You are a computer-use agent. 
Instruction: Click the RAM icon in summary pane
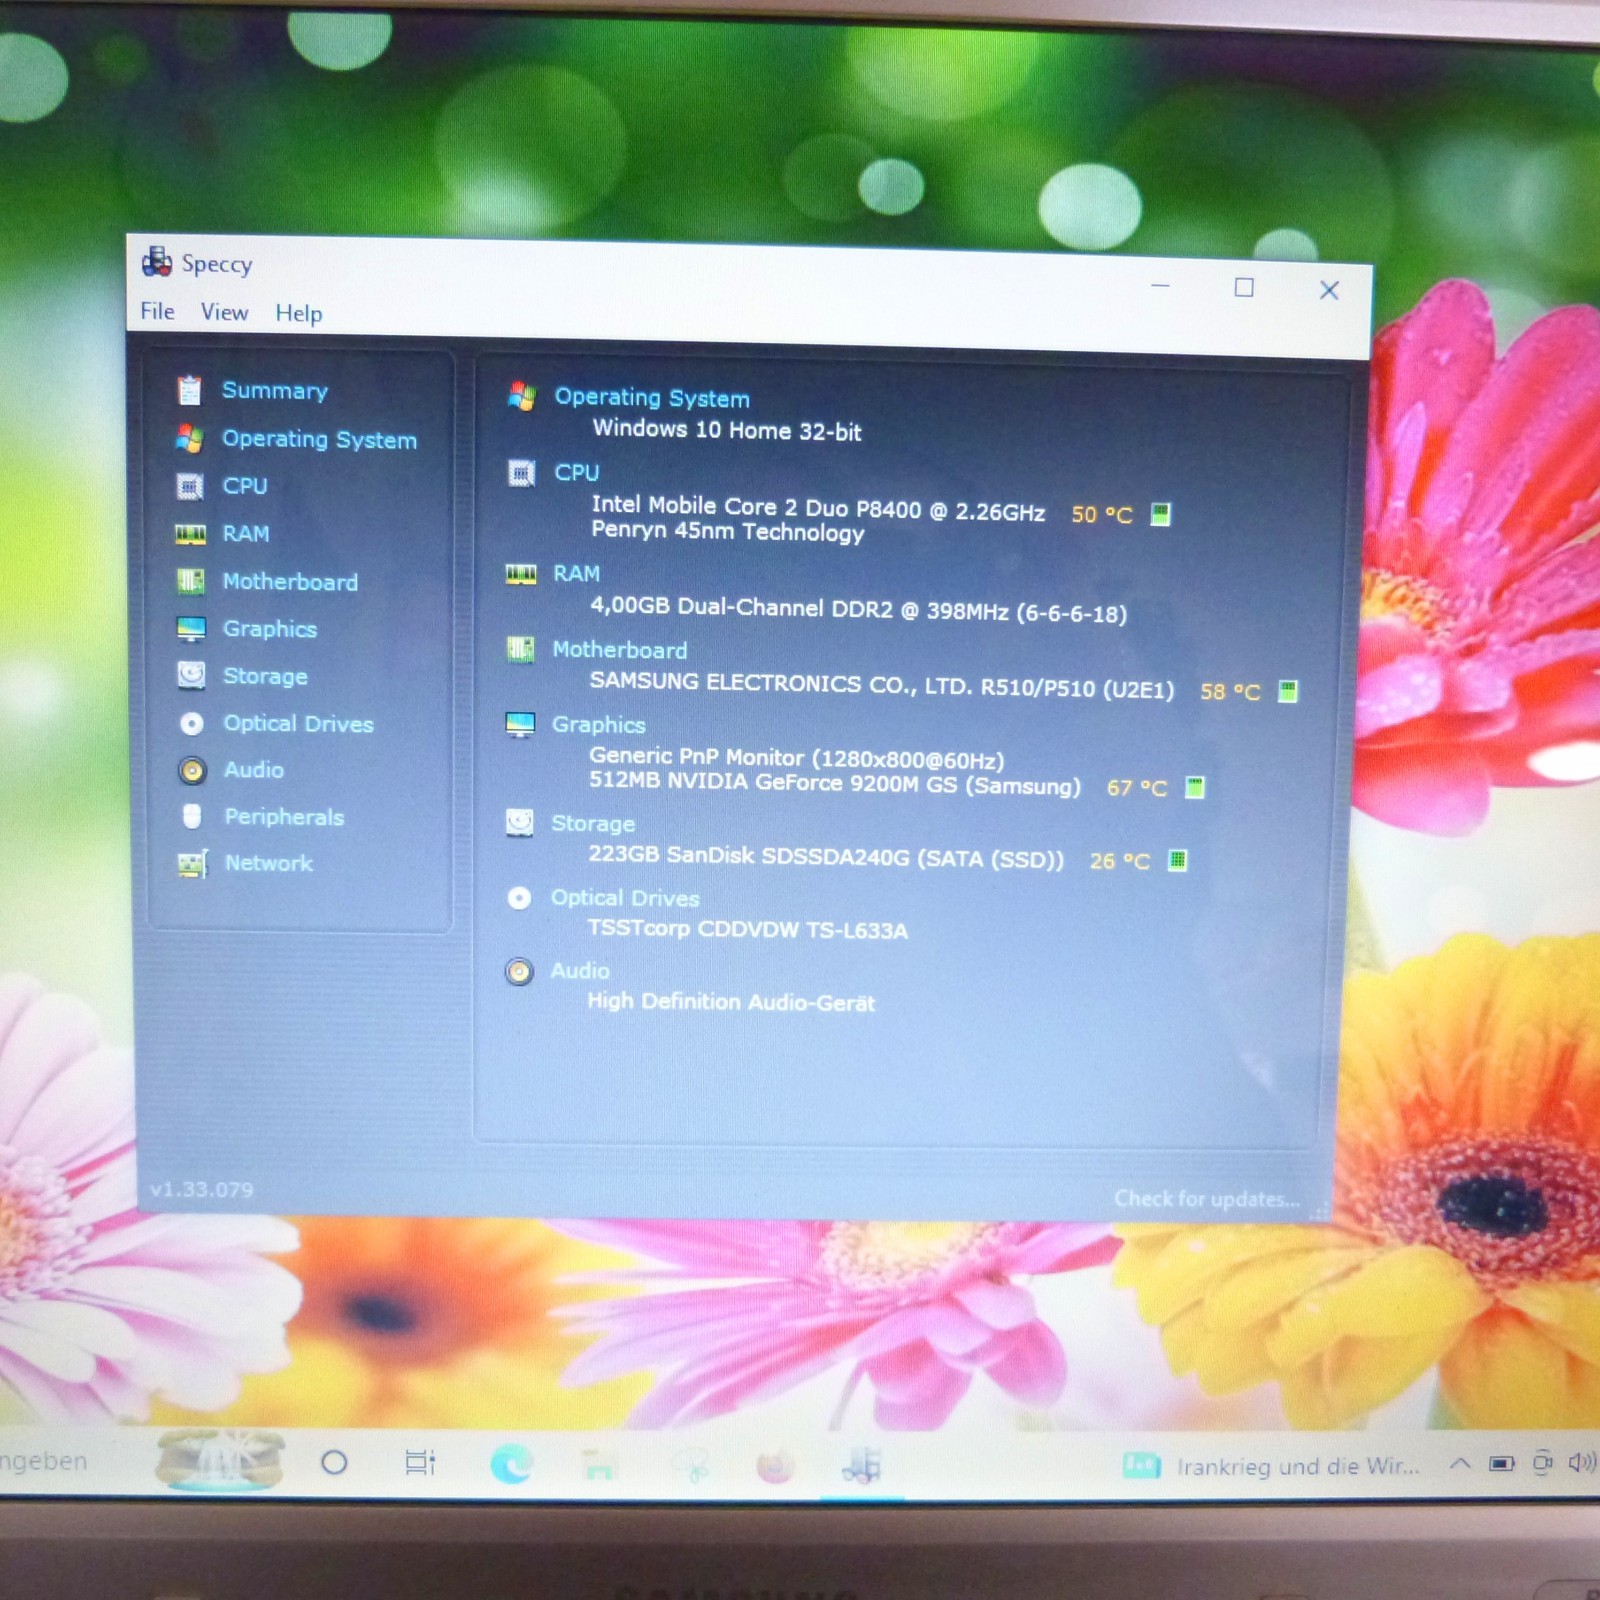coord(521,574)
